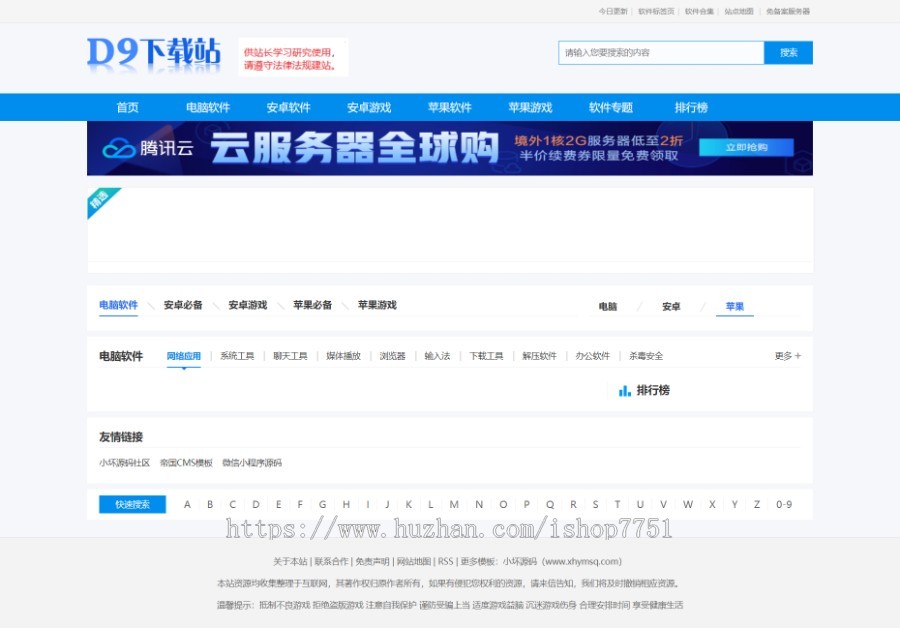The image size is (900, 628).
Task: Open 首页 in the main navigation
Action: [127, 107]
